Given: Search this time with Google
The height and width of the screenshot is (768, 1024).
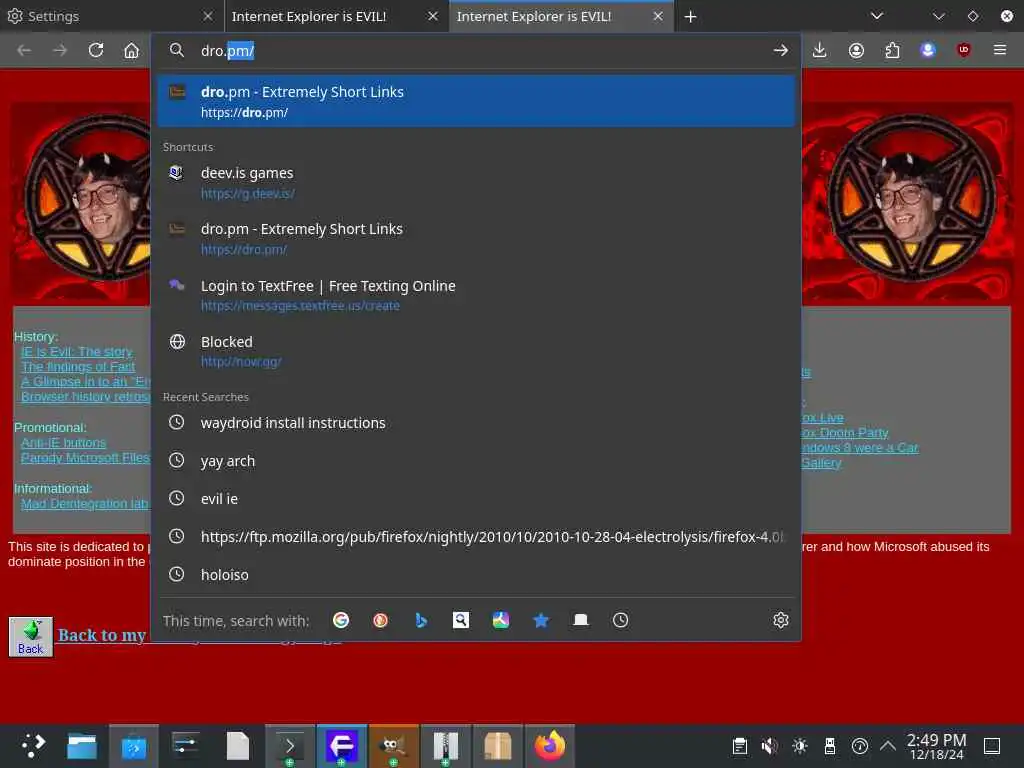Looking at the screenshot, I should click(x=341, y=620).
